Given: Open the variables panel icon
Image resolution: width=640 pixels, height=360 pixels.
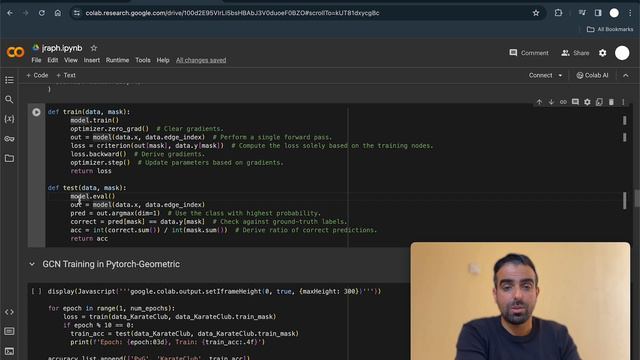Looking at the screenshot, I should (x=9, y=119).
